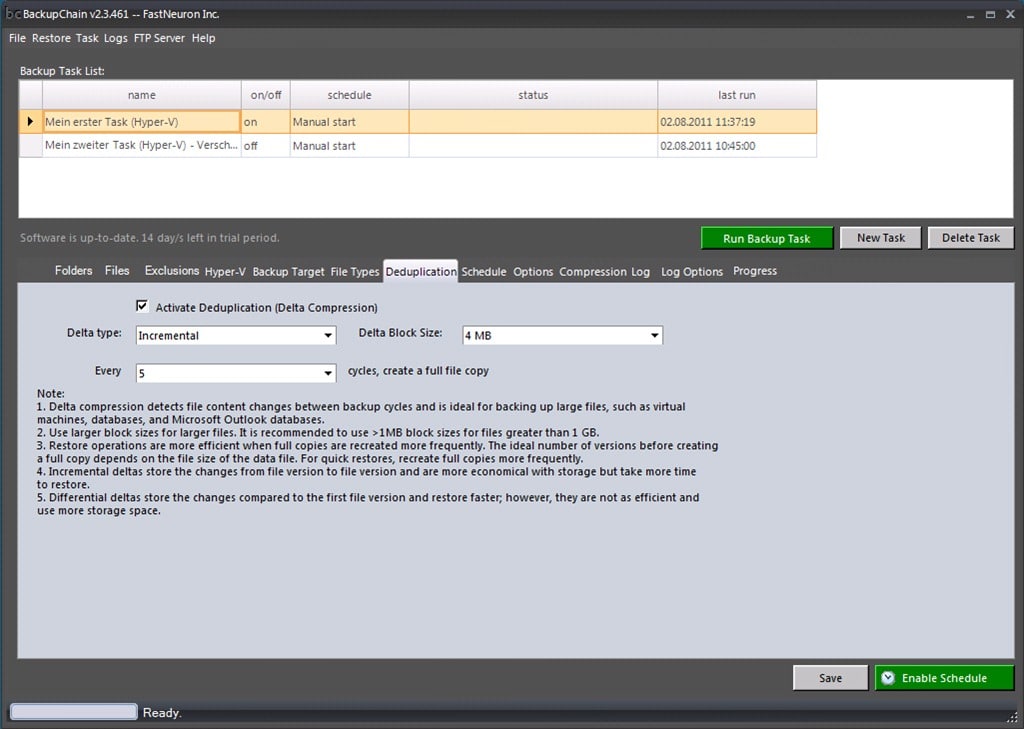The image size is (1024, 729).
Task: Click Manual start cell of Mein erster Task
Action: 349,122
